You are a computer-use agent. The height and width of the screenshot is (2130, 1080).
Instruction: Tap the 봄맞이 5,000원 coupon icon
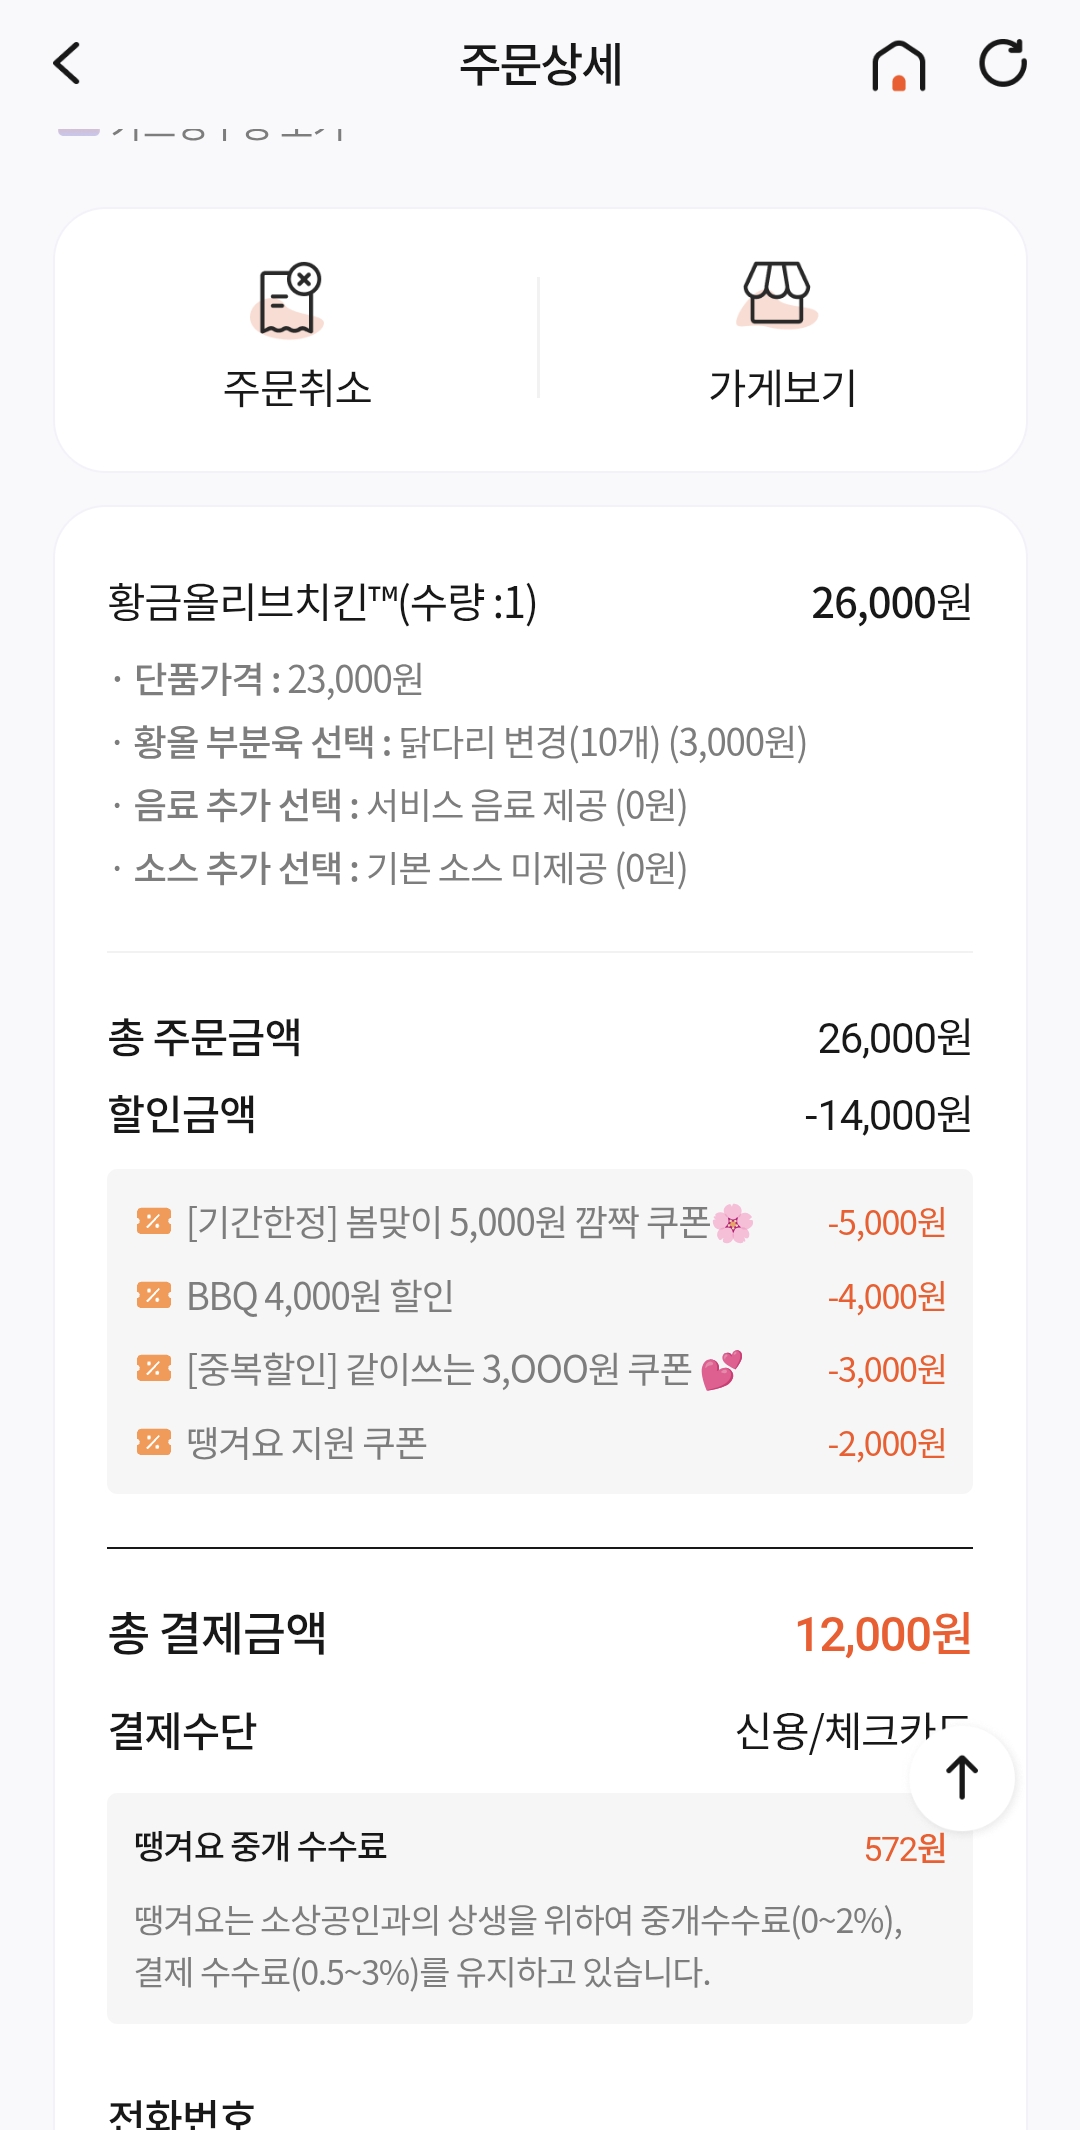(x=153, y=1221)
